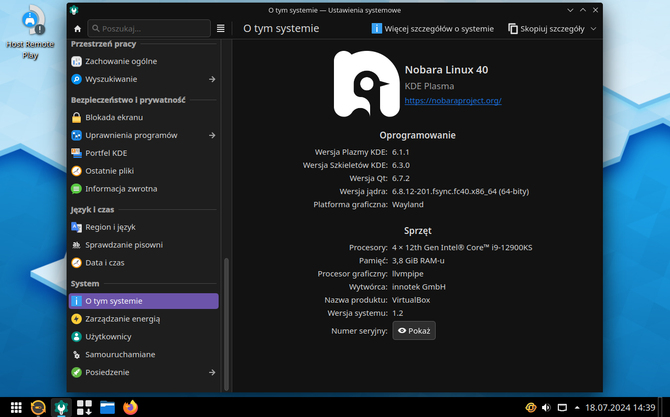Open the yellow helmet app in taskbar
The height and width of the screenshot is (417, 670).
38,408
